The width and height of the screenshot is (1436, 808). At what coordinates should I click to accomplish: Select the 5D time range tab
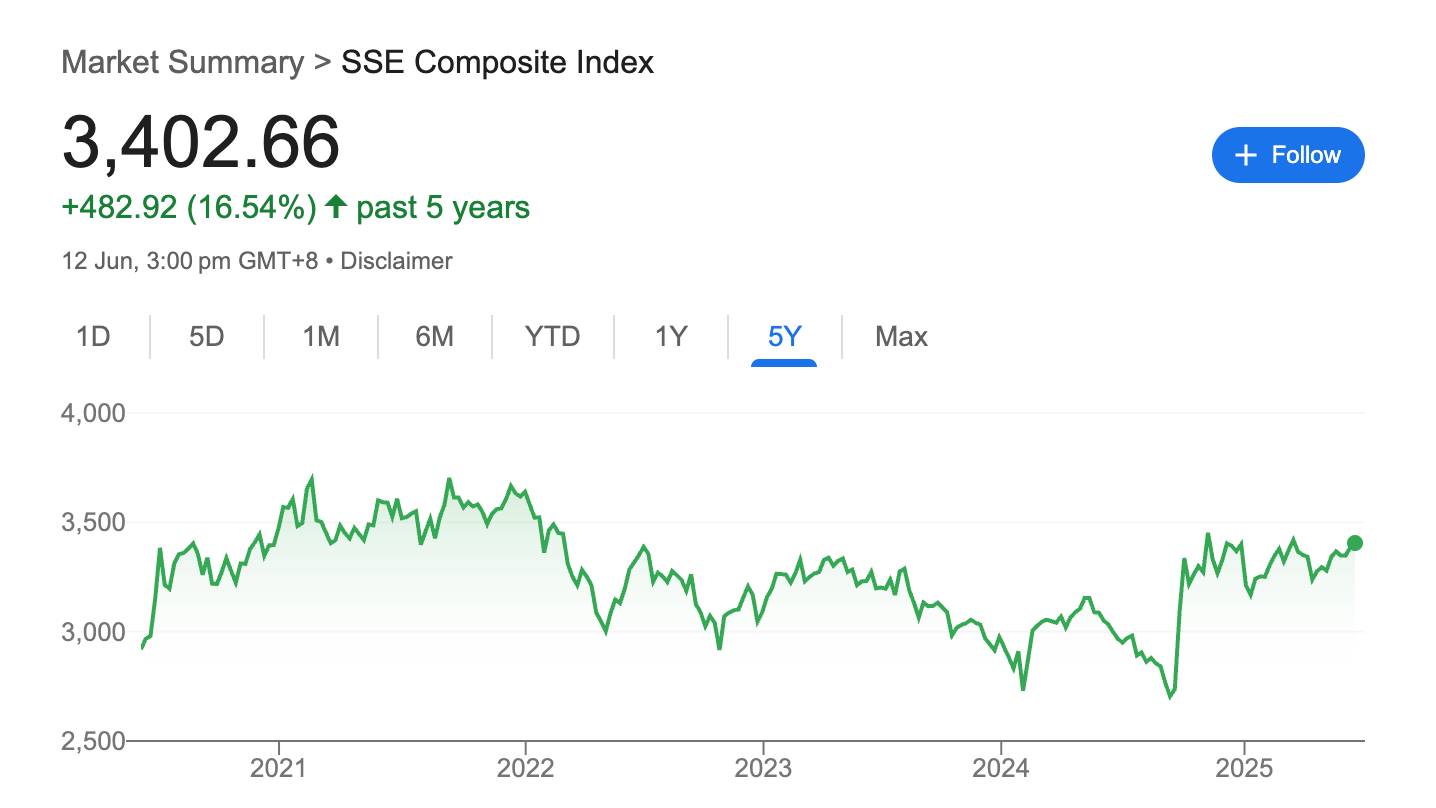[207, 337]
